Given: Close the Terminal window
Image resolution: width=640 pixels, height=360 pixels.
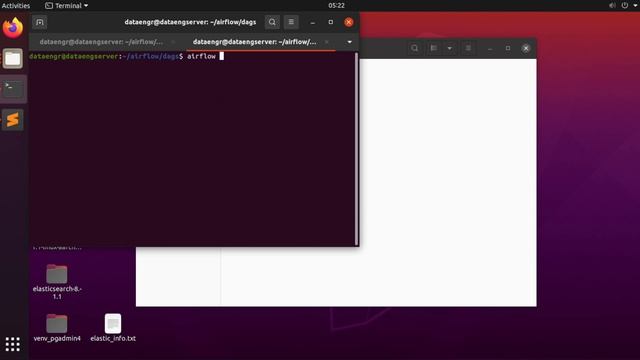Looking at the screenshot, I should point(349,22).
